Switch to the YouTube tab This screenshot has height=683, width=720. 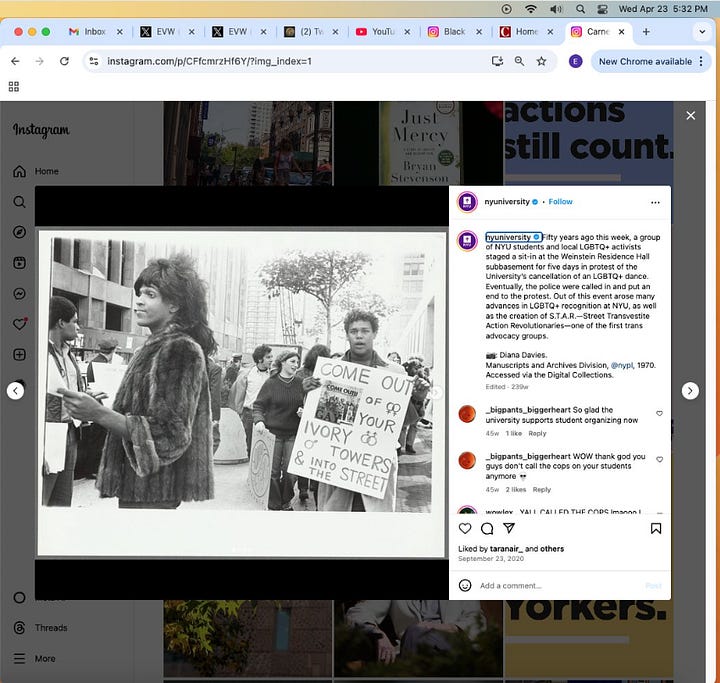(375, 32)
